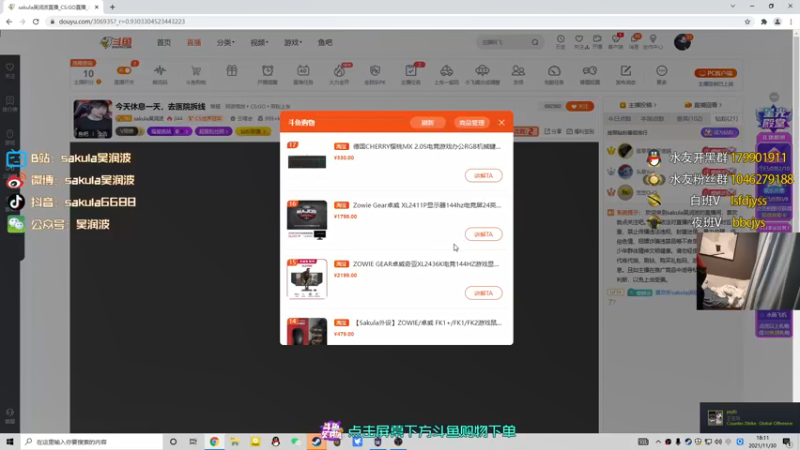The image size is (800, 450).
Task: Open Steam from the taskbar
Action: coord(316,442)
